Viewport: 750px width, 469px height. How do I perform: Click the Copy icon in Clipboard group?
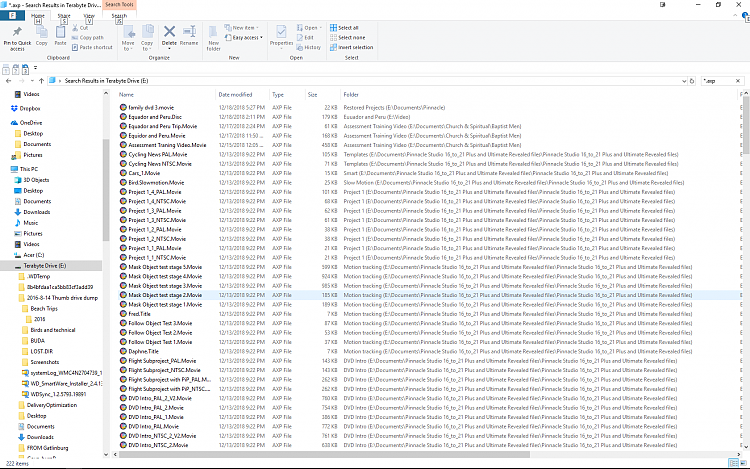[x=42, y=32]
